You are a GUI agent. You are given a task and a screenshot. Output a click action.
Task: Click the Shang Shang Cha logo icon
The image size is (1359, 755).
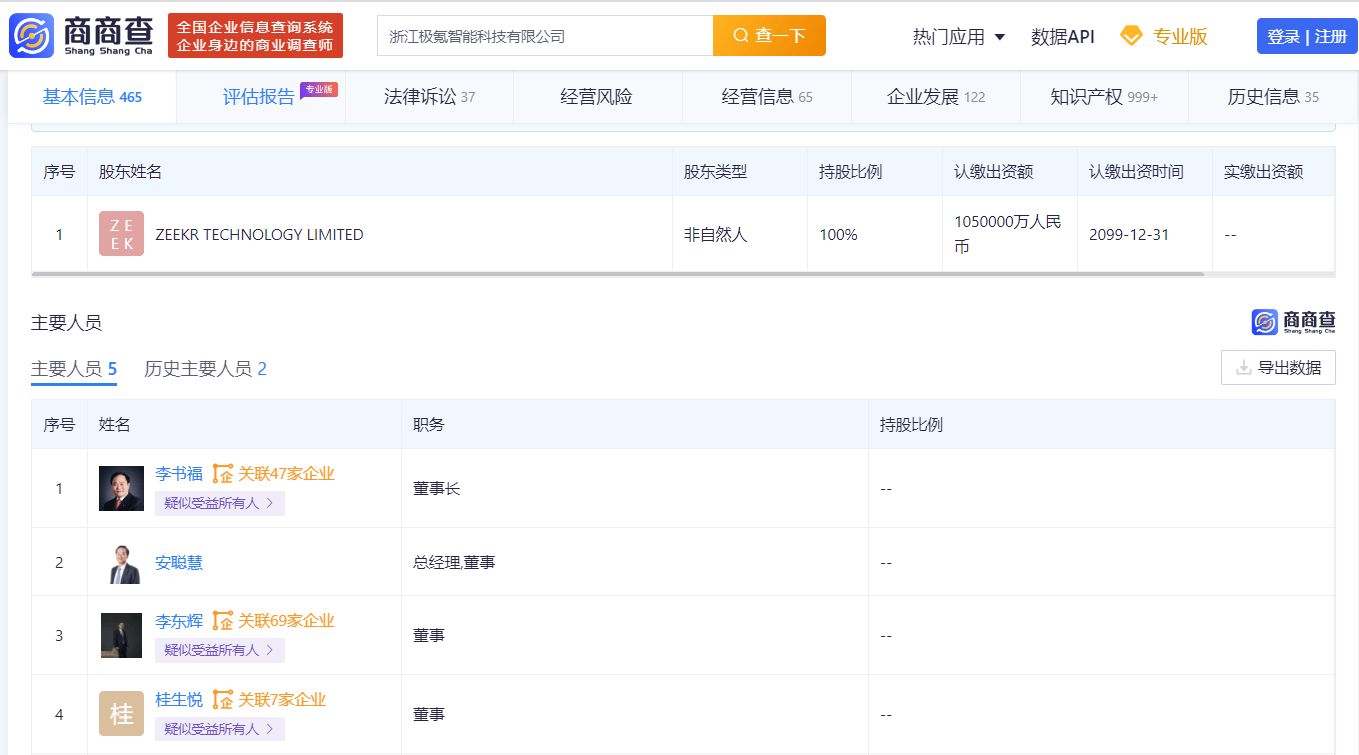[31, 36]
